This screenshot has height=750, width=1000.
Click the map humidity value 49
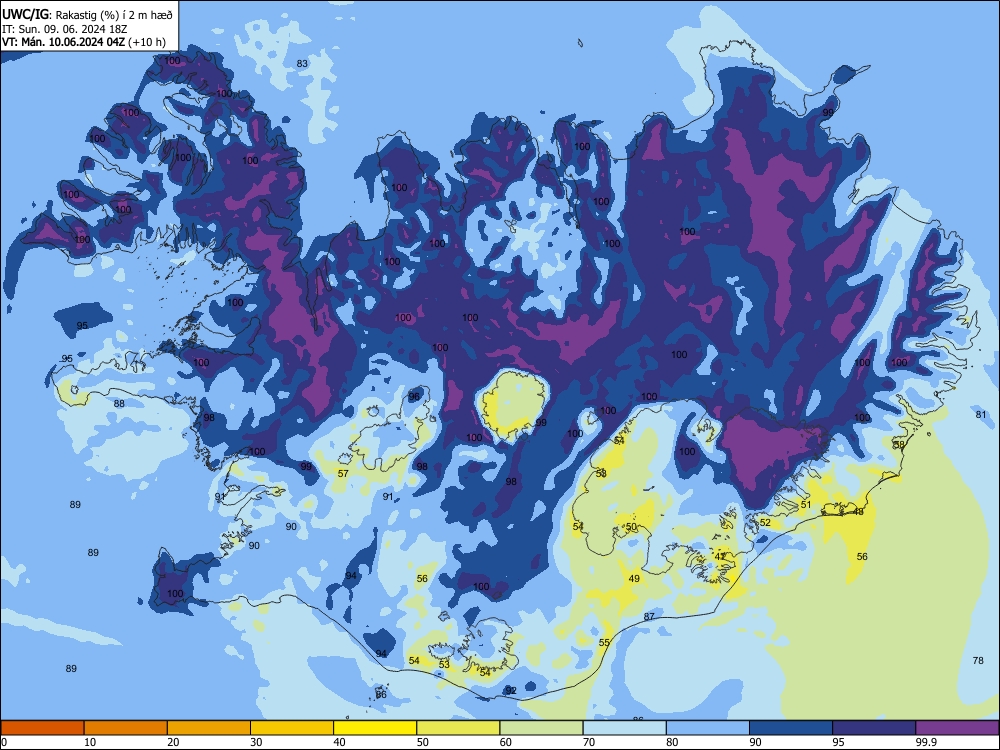tap(634, 578)
